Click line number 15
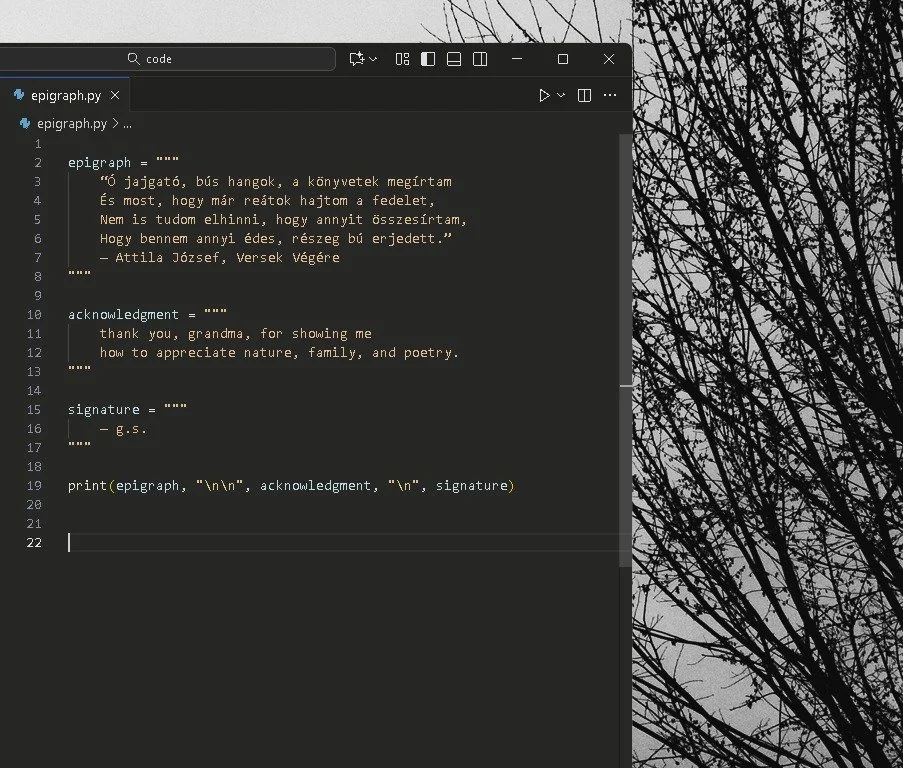The height and width of the screenshot is (768, 903). pos(34,410)
